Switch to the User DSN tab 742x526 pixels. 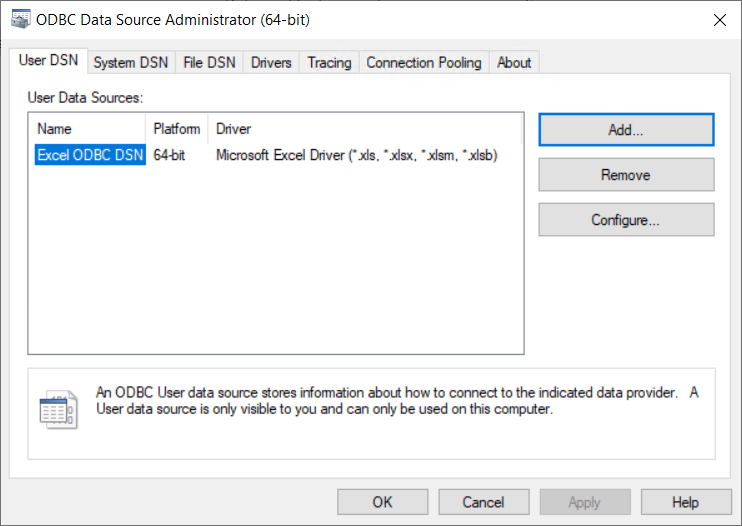point(48,61)
